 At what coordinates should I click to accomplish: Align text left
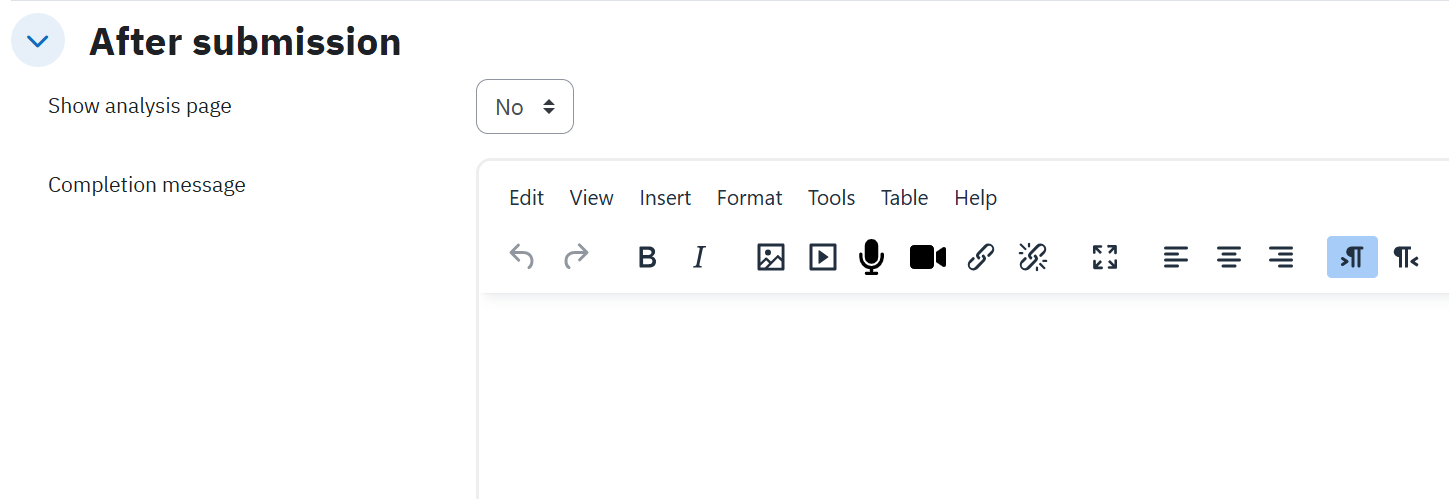(1177, 257)
